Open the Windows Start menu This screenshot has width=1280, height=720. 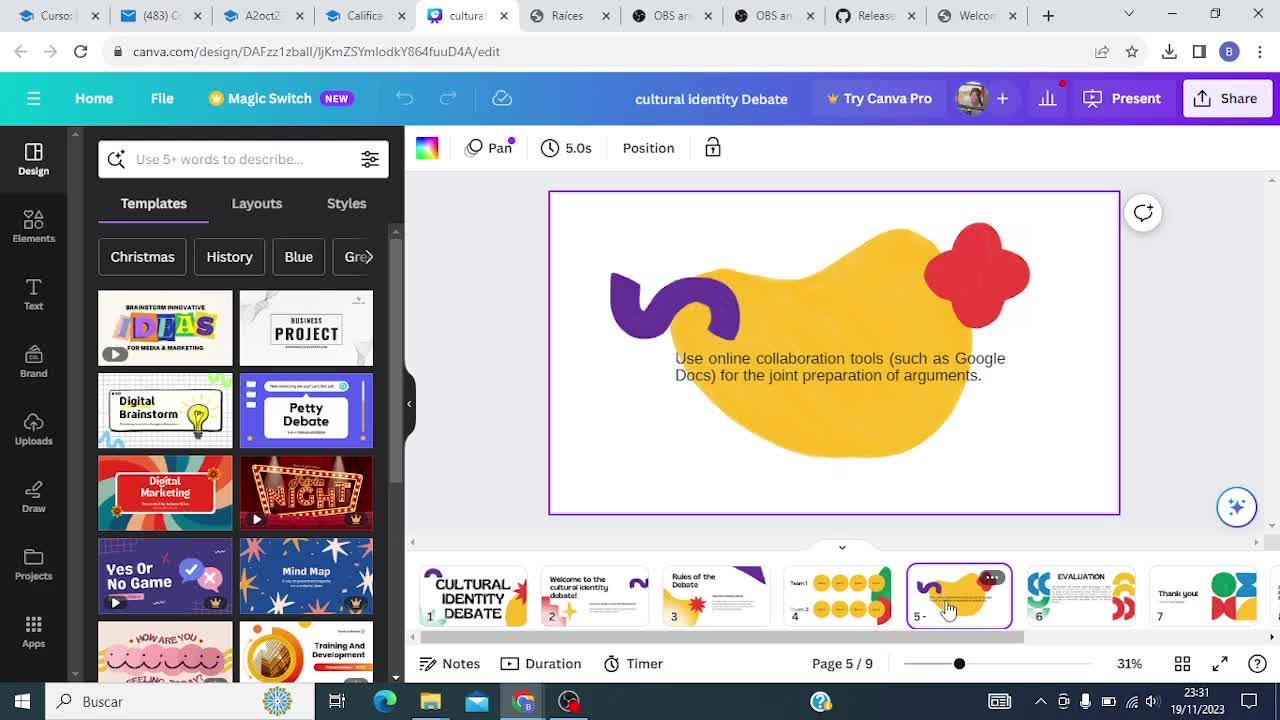pos(22,701)
